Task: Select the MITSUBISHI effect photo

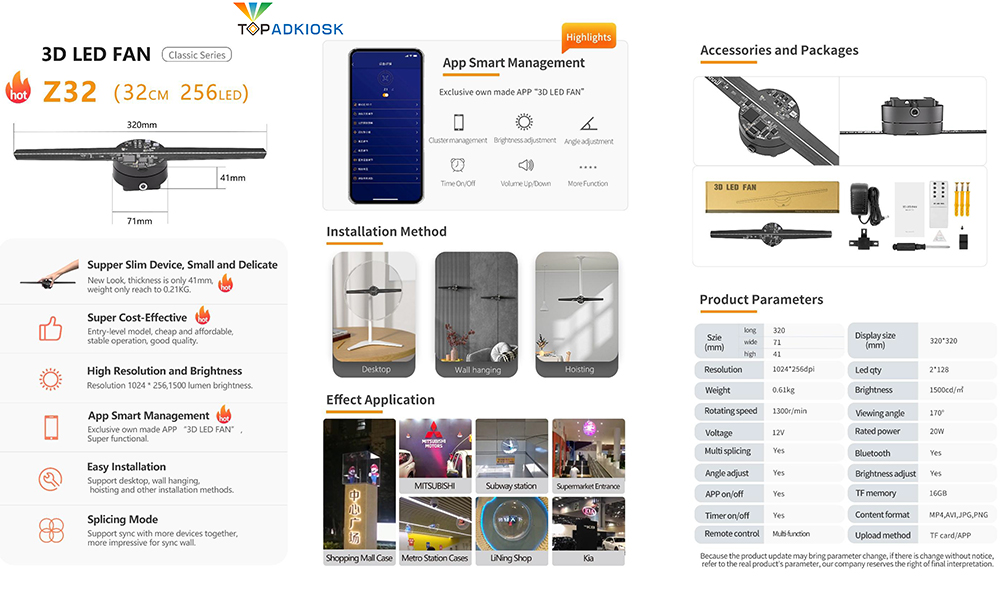Action: point(435,455)
